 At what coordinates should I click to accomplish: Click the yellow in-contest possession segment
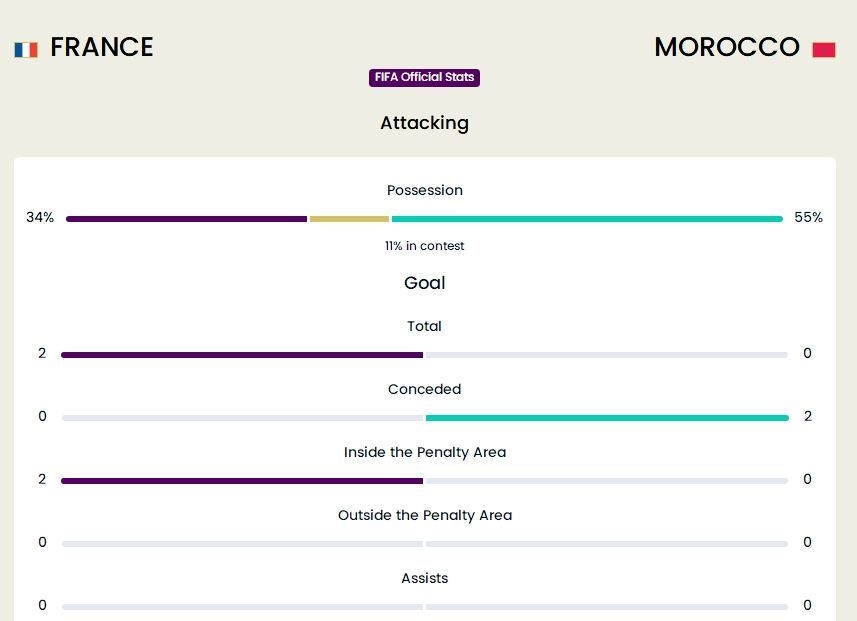click(x=349, y=219)
